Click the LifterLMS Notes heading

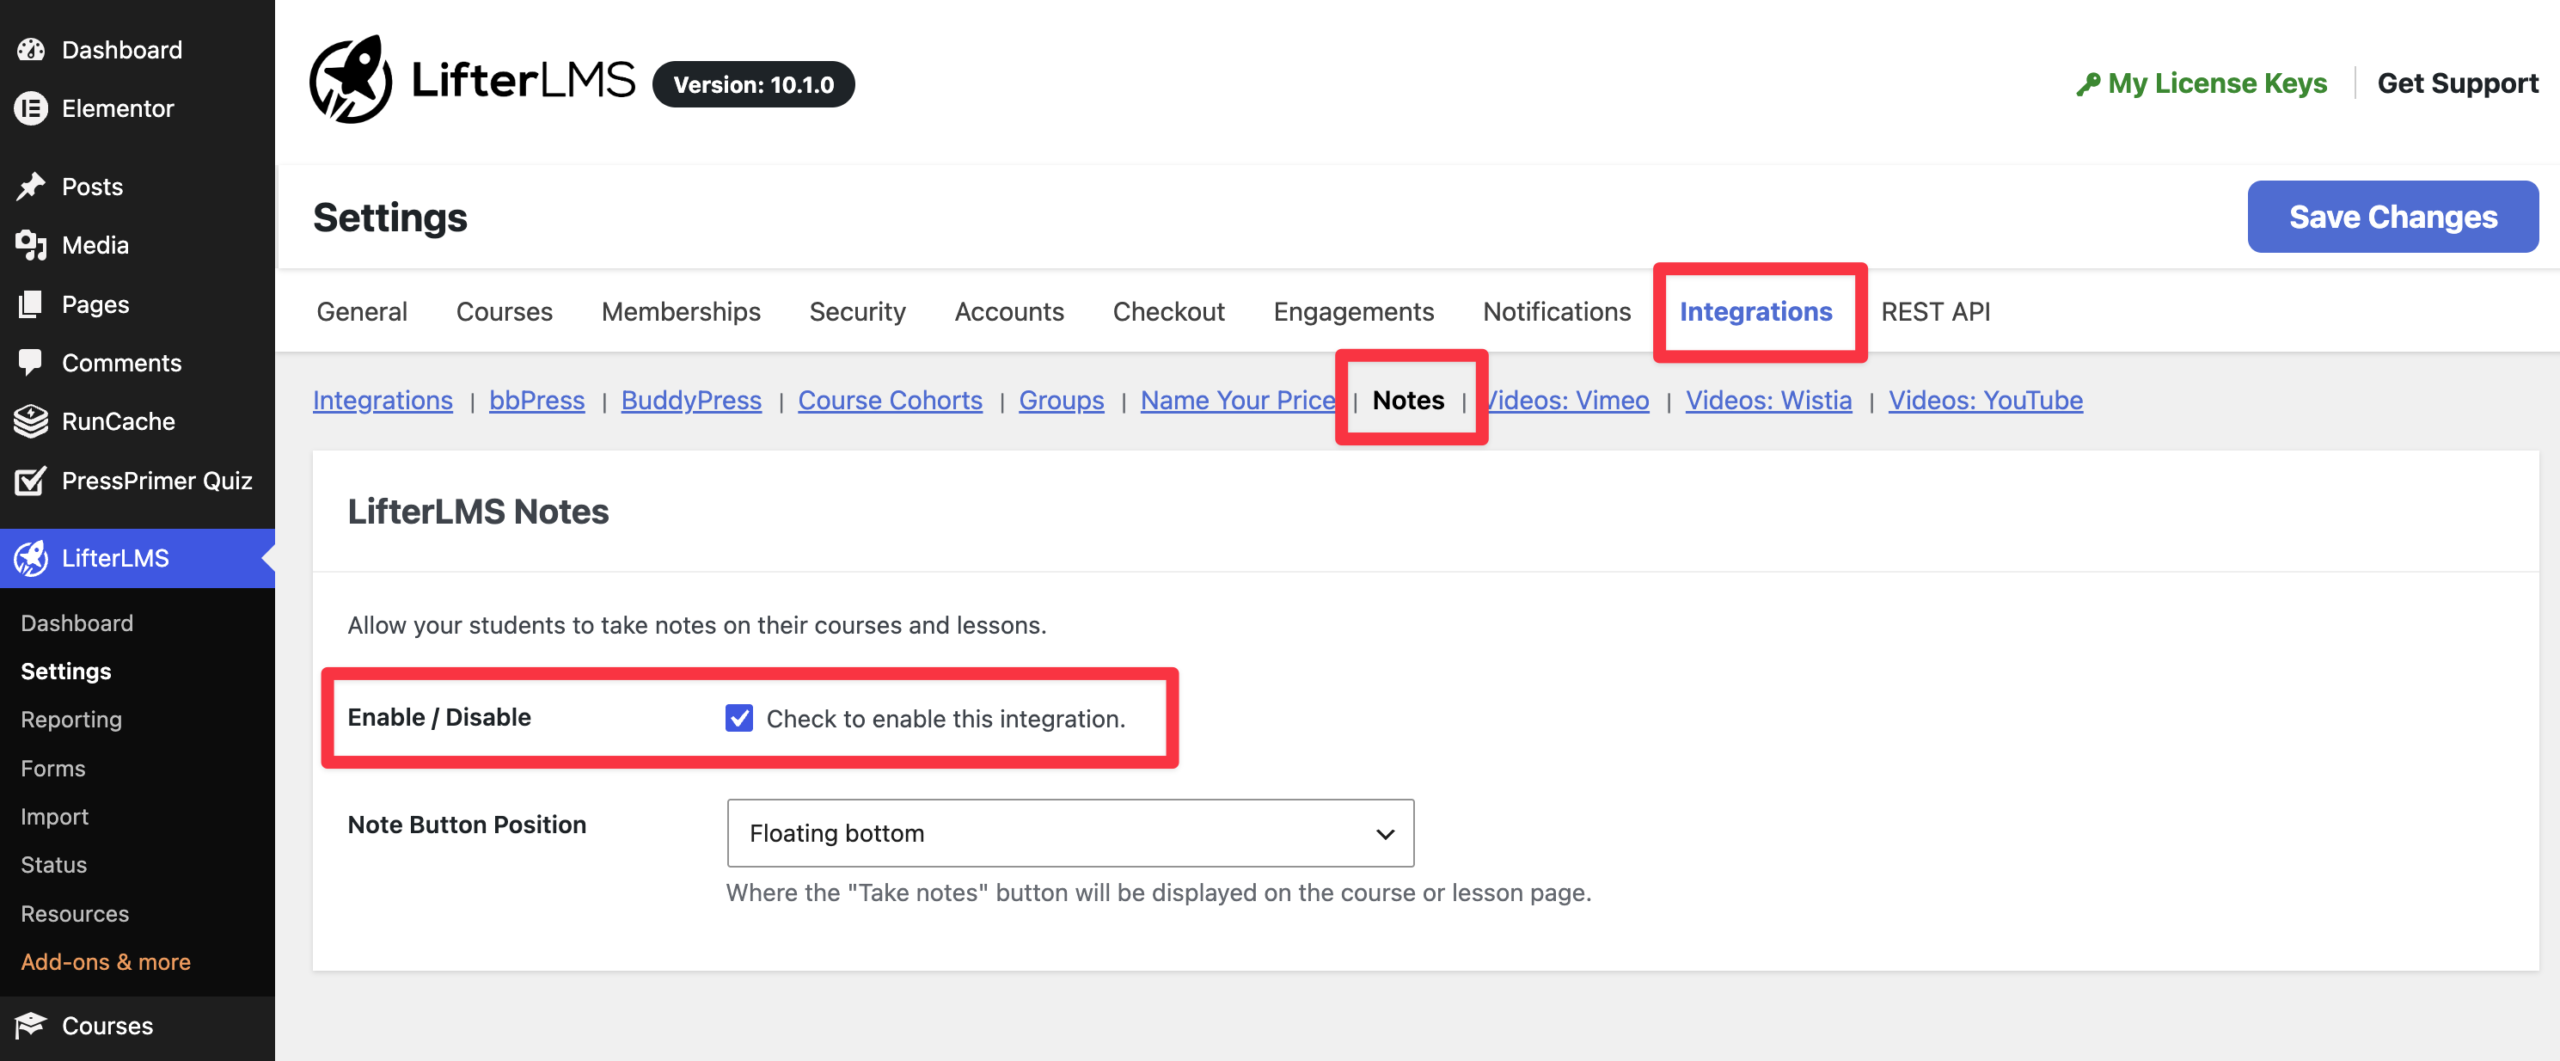pyautogui.click(x=478, y=511)
